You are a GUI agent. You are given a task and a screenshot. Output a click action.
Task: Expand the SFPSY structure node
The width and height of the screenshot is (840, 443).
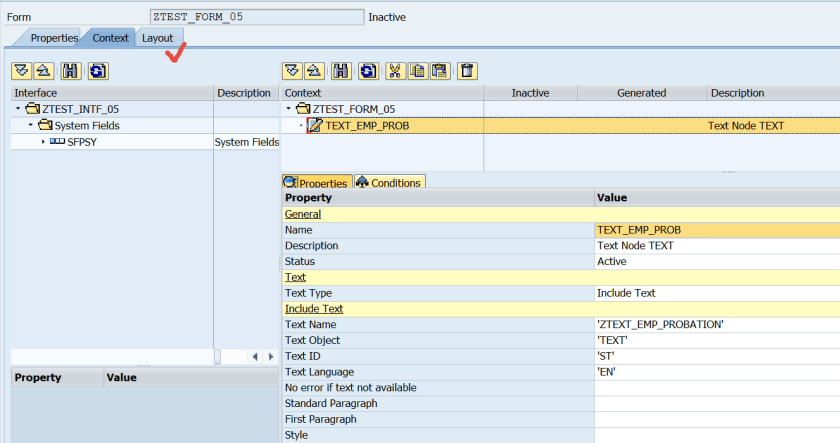pos(43,143)
